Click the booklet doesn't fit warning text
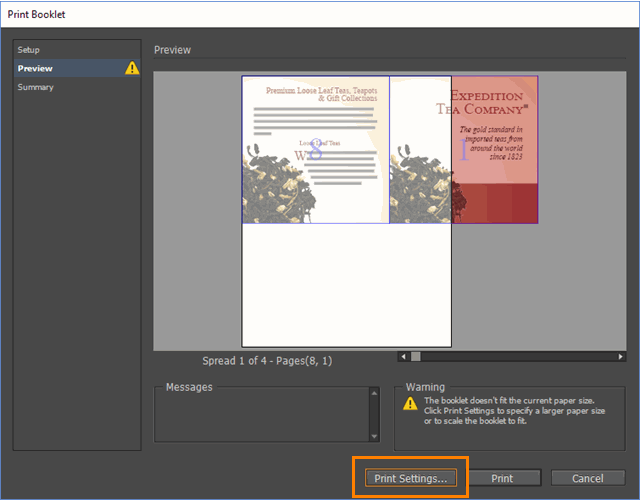Viewport: 640px width, 501px height. [x=514, y=411]
